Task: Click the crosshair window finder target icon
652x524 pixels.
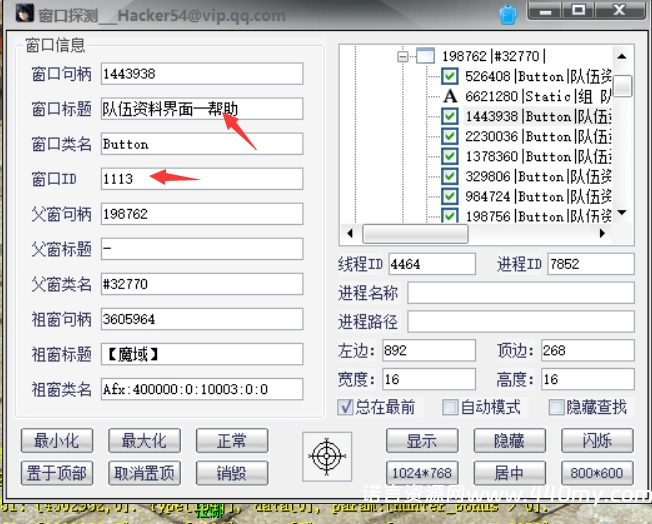Action: tap(327, 456)
